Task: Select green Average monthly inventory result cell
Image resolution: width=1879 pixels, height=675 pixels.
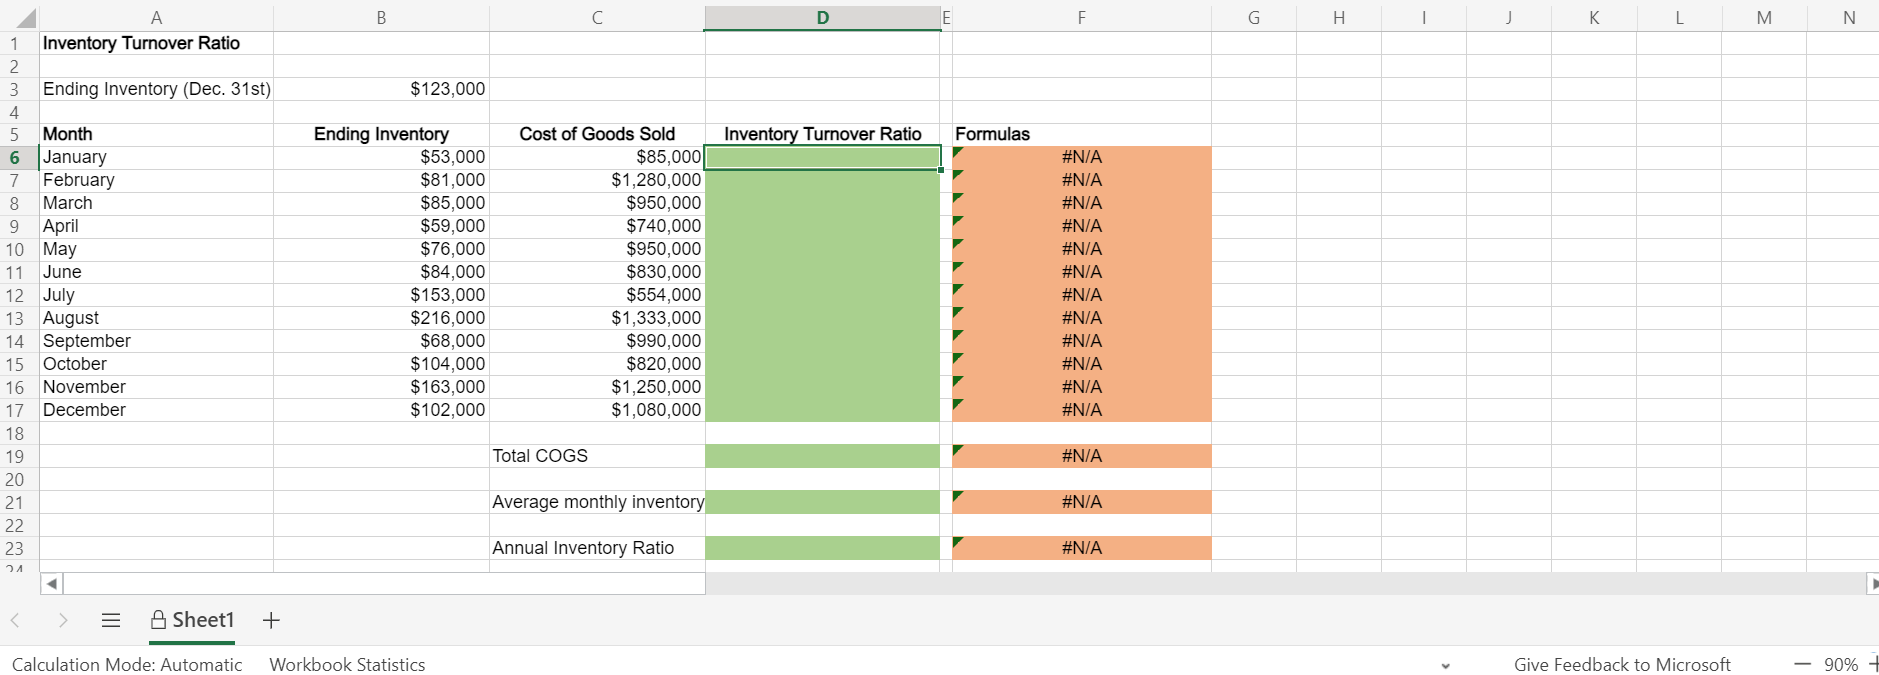Action: point(823,502)
